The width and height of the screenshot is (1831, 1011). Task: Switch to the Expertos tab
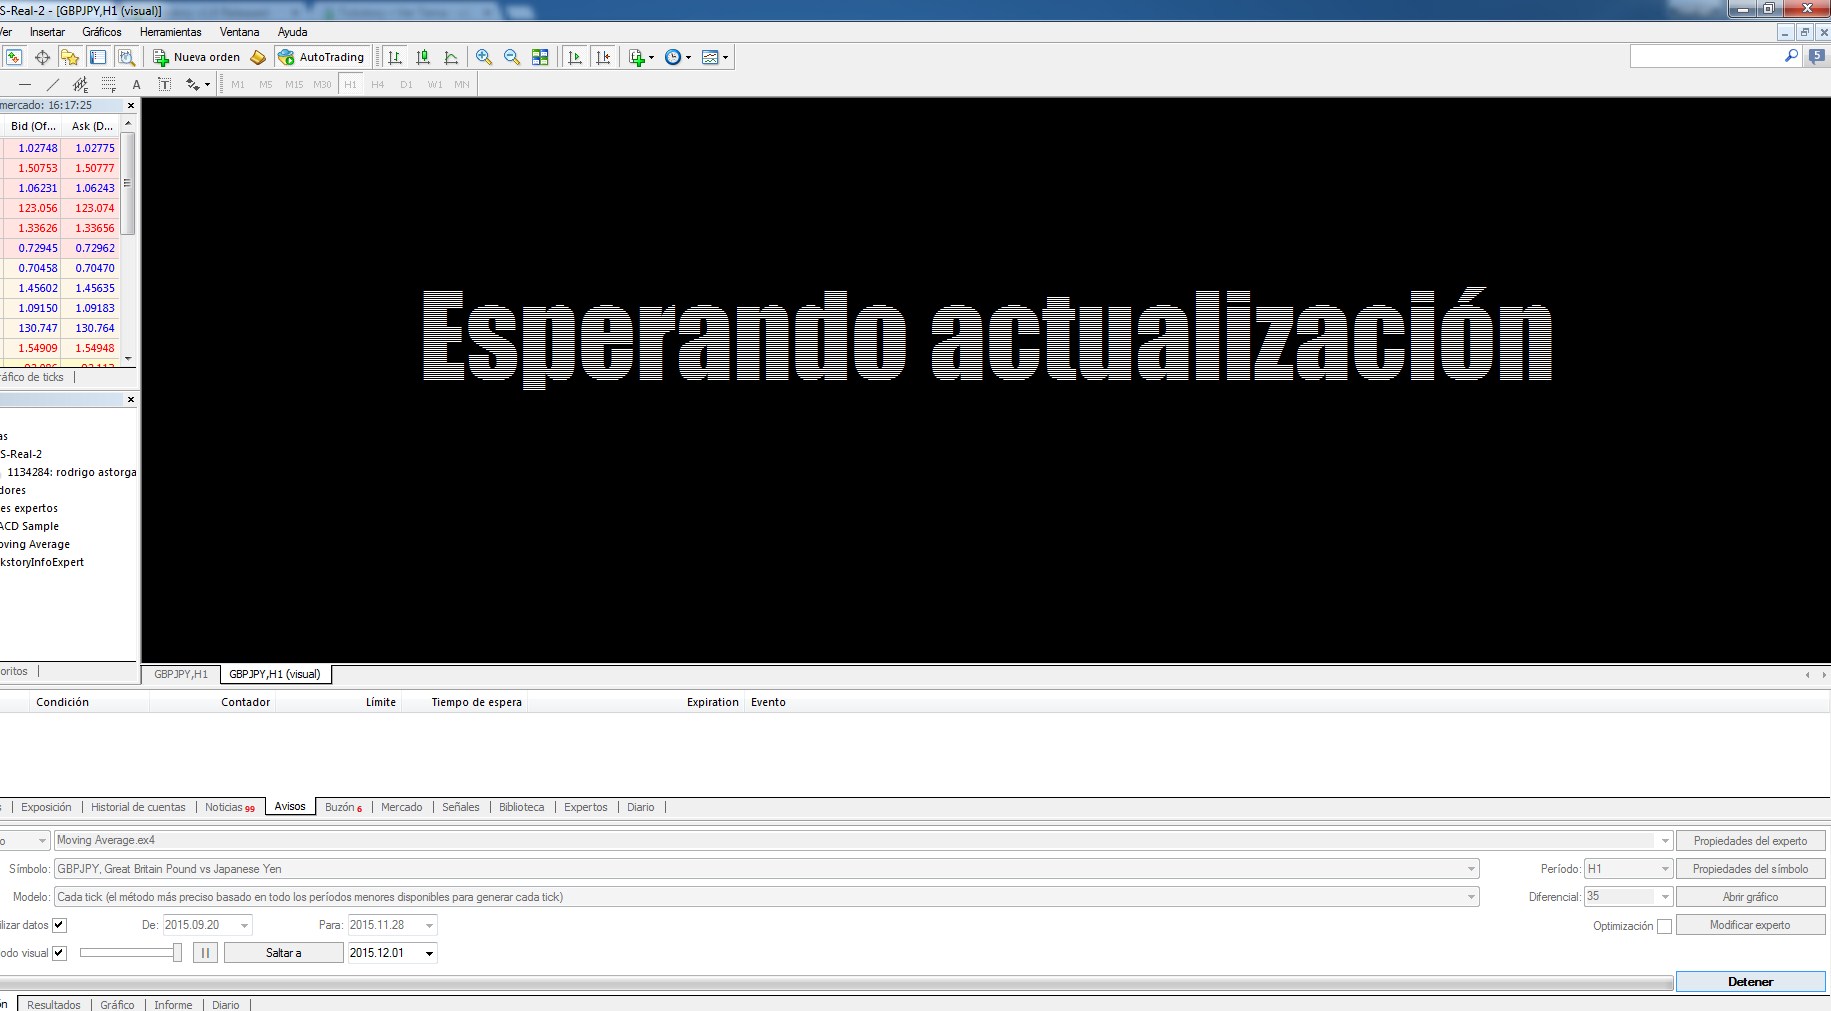point(586,807)
